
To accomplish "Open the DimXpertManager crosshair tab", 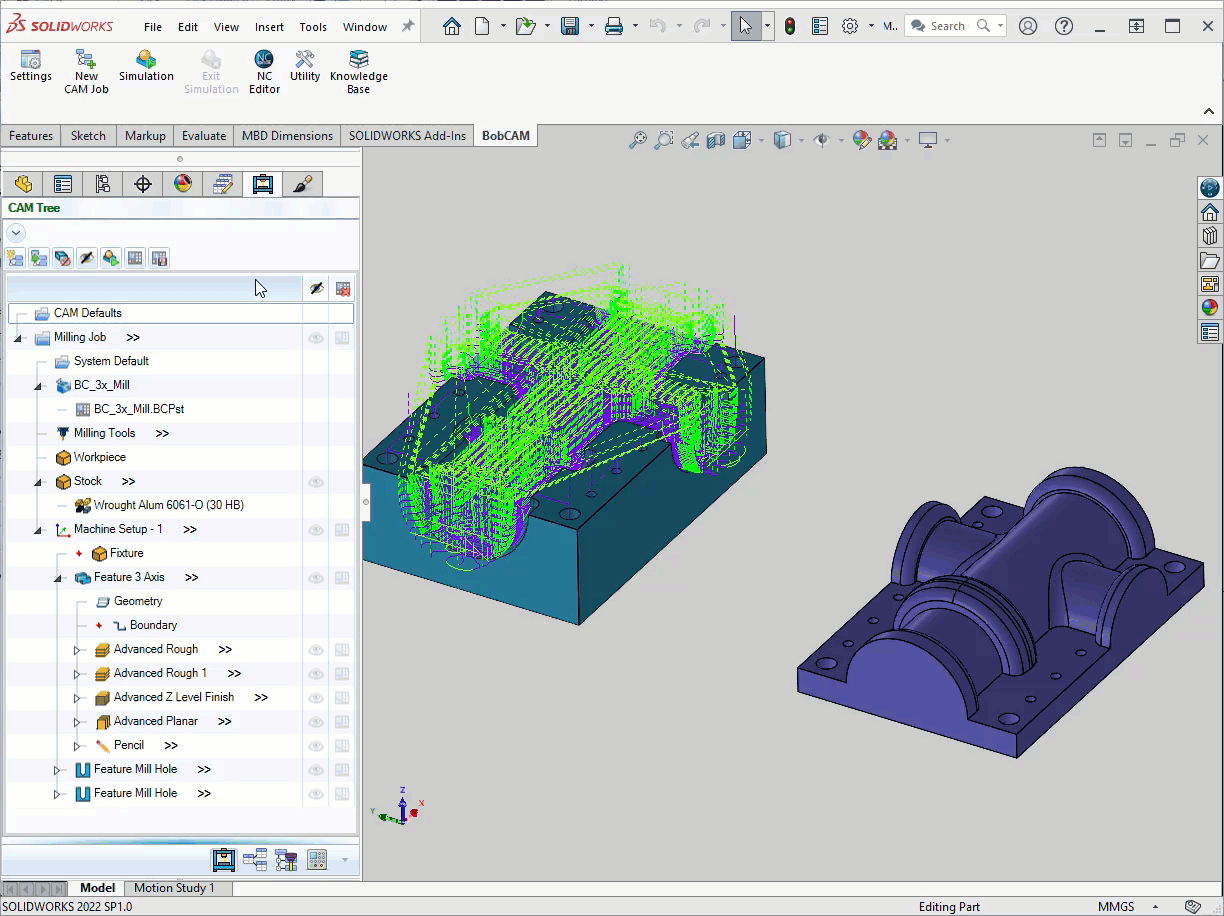I will pyautogui.click(x=143, y=184).
